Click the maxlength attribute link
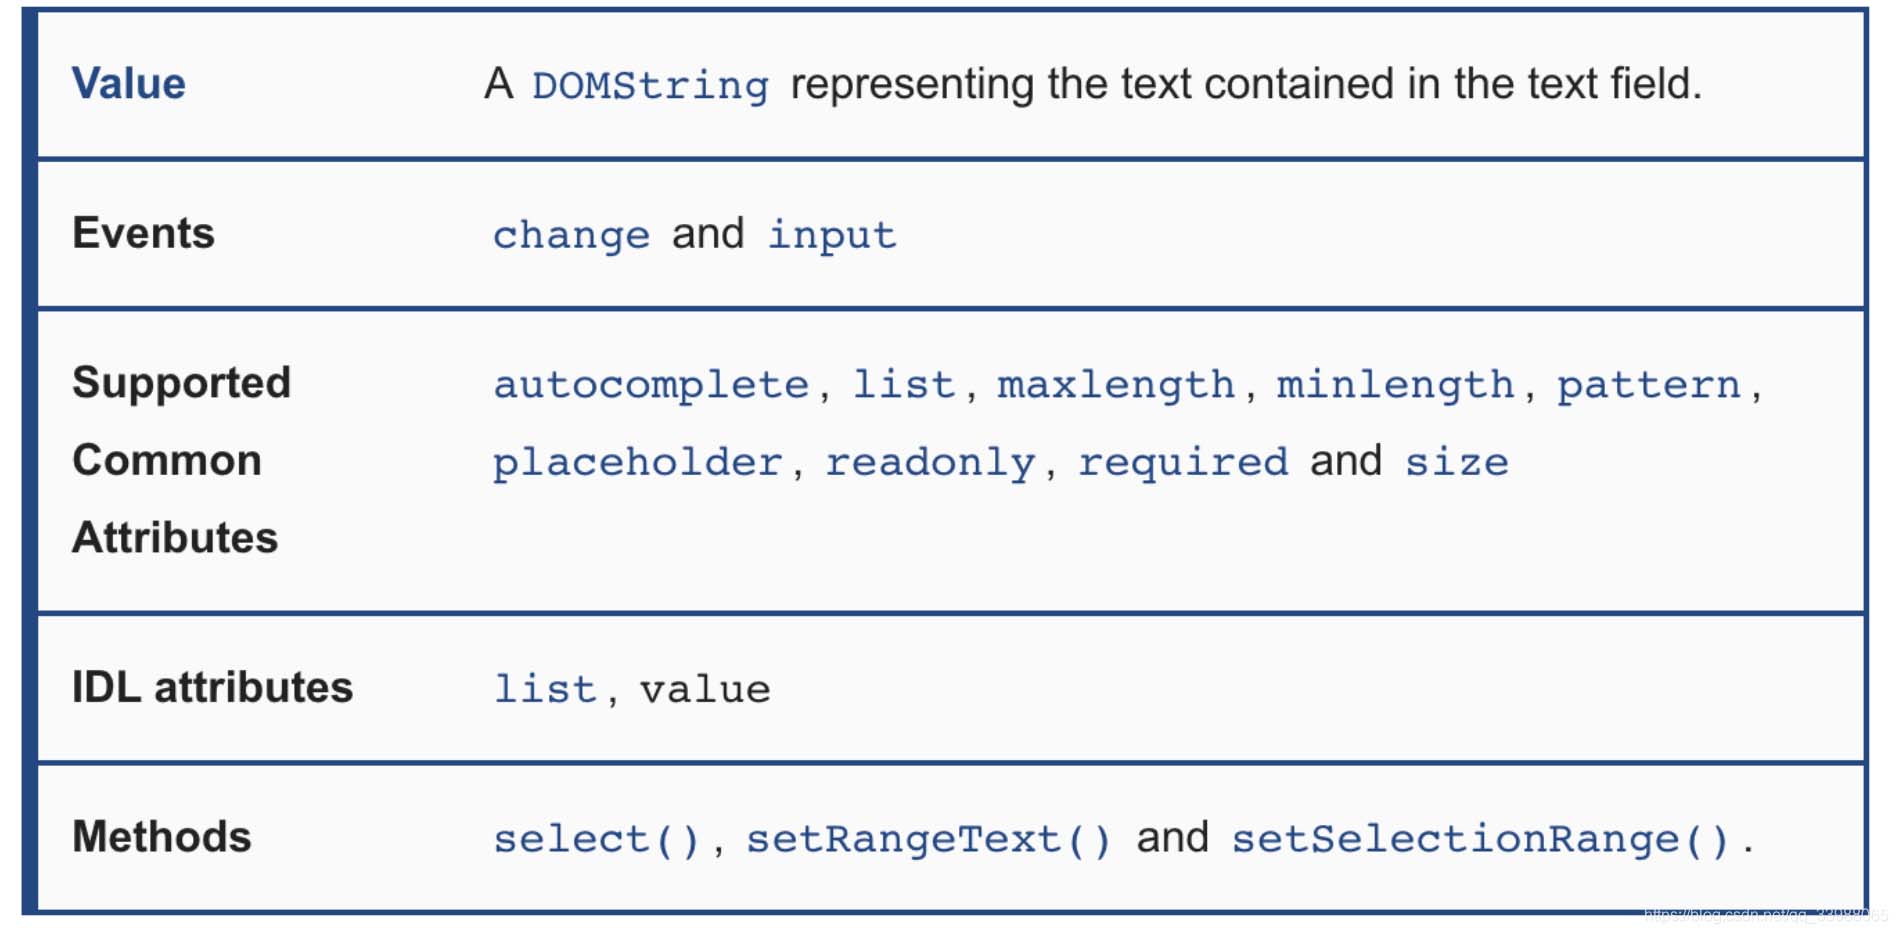The width and height of the screenshot is (1898, 934). [x=1116, y=386]
